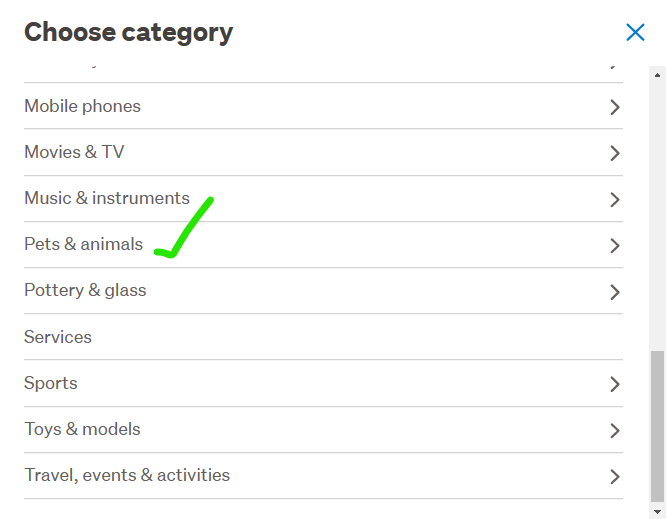Click the category list scrollbar thumb
This screenshot has height=519, width=666.
(657, 425)
